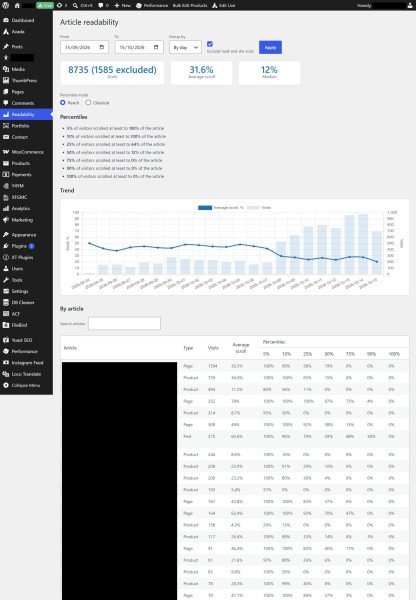The height and width of the screenshot is (600, 416).
Task: Click the Products box icon in sidebar
Action: (x=6, y=163)
